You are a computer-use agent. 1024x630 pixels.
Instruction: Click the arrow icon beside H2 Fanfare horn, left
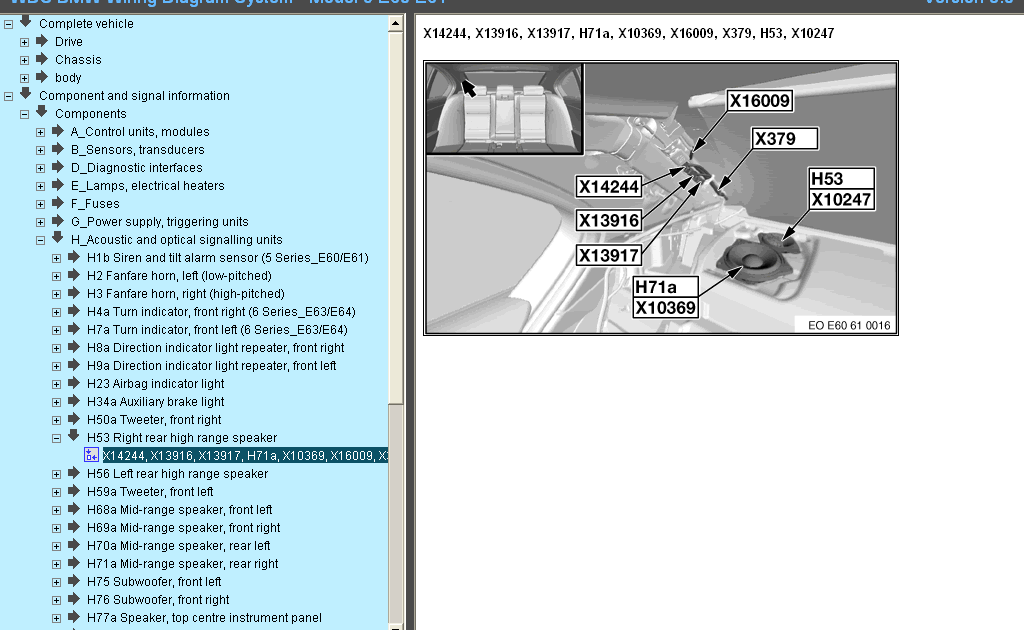(74, 275)
